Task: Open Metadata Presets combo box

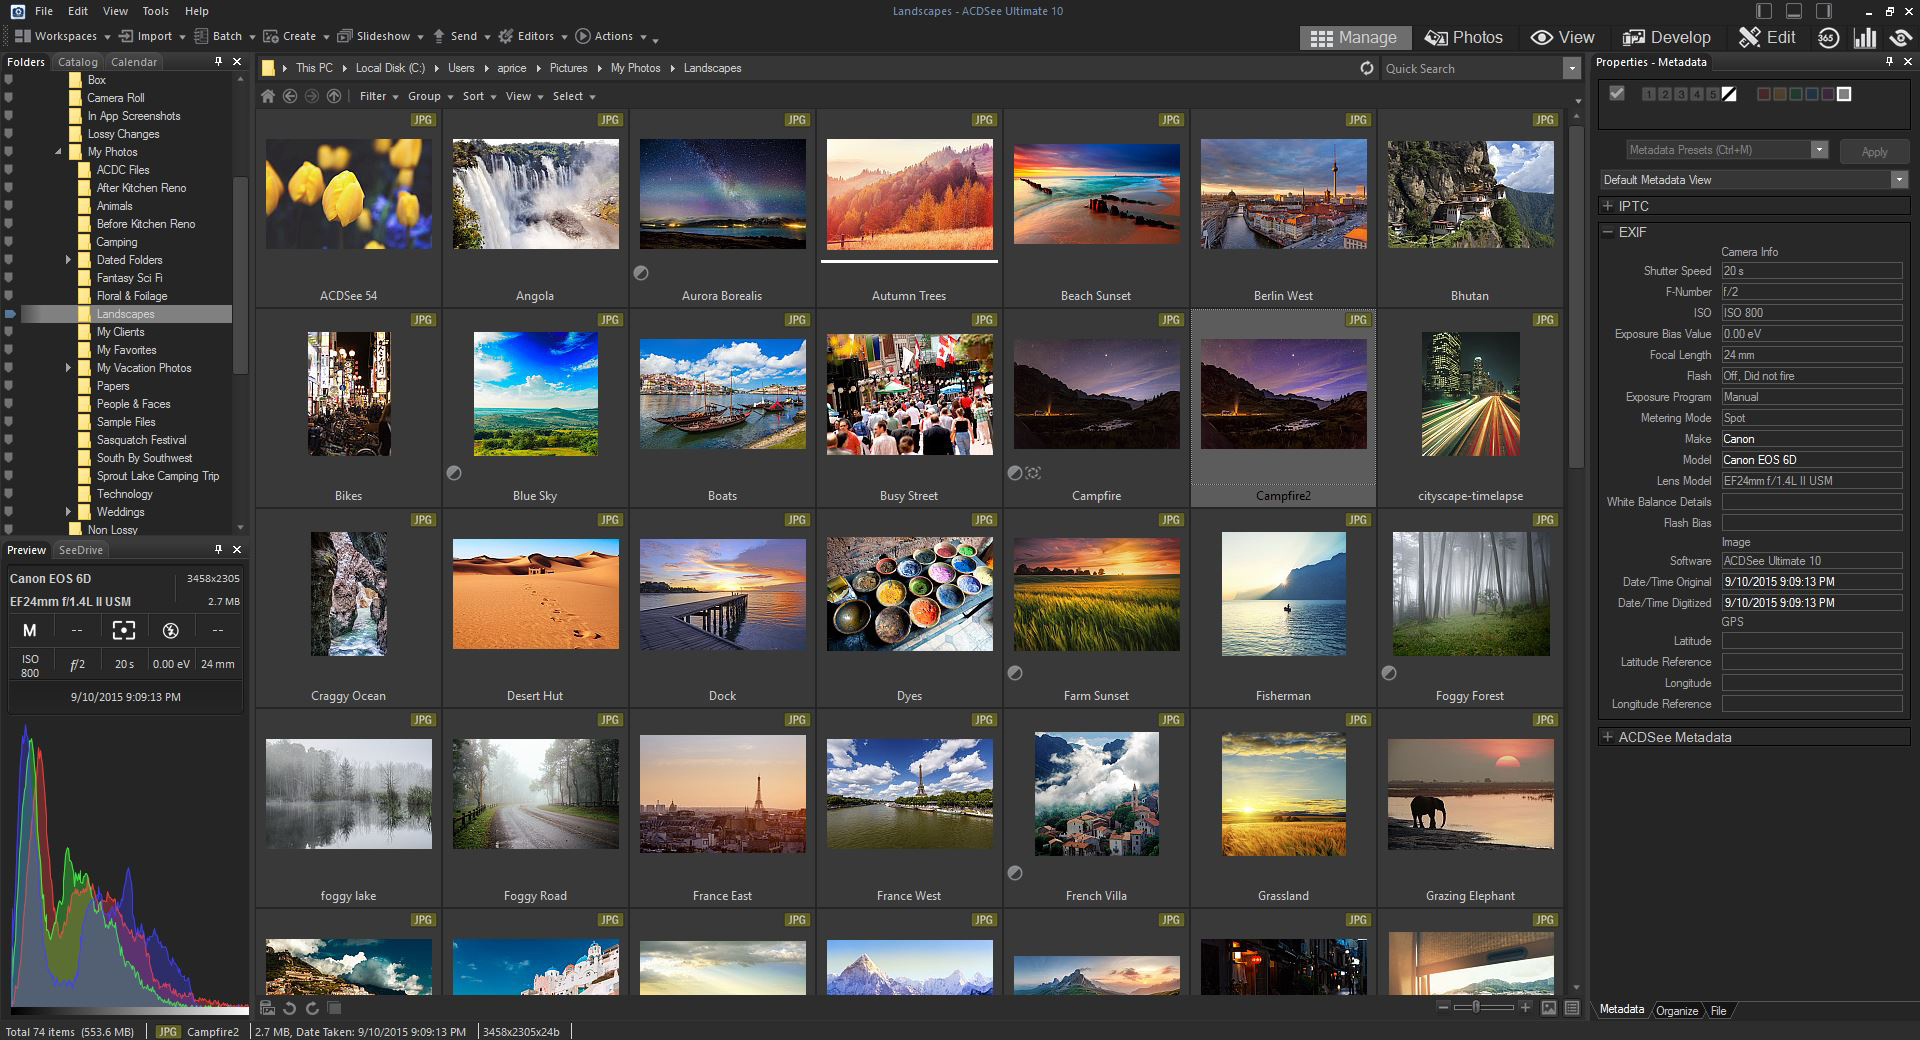Action: 1727,150
